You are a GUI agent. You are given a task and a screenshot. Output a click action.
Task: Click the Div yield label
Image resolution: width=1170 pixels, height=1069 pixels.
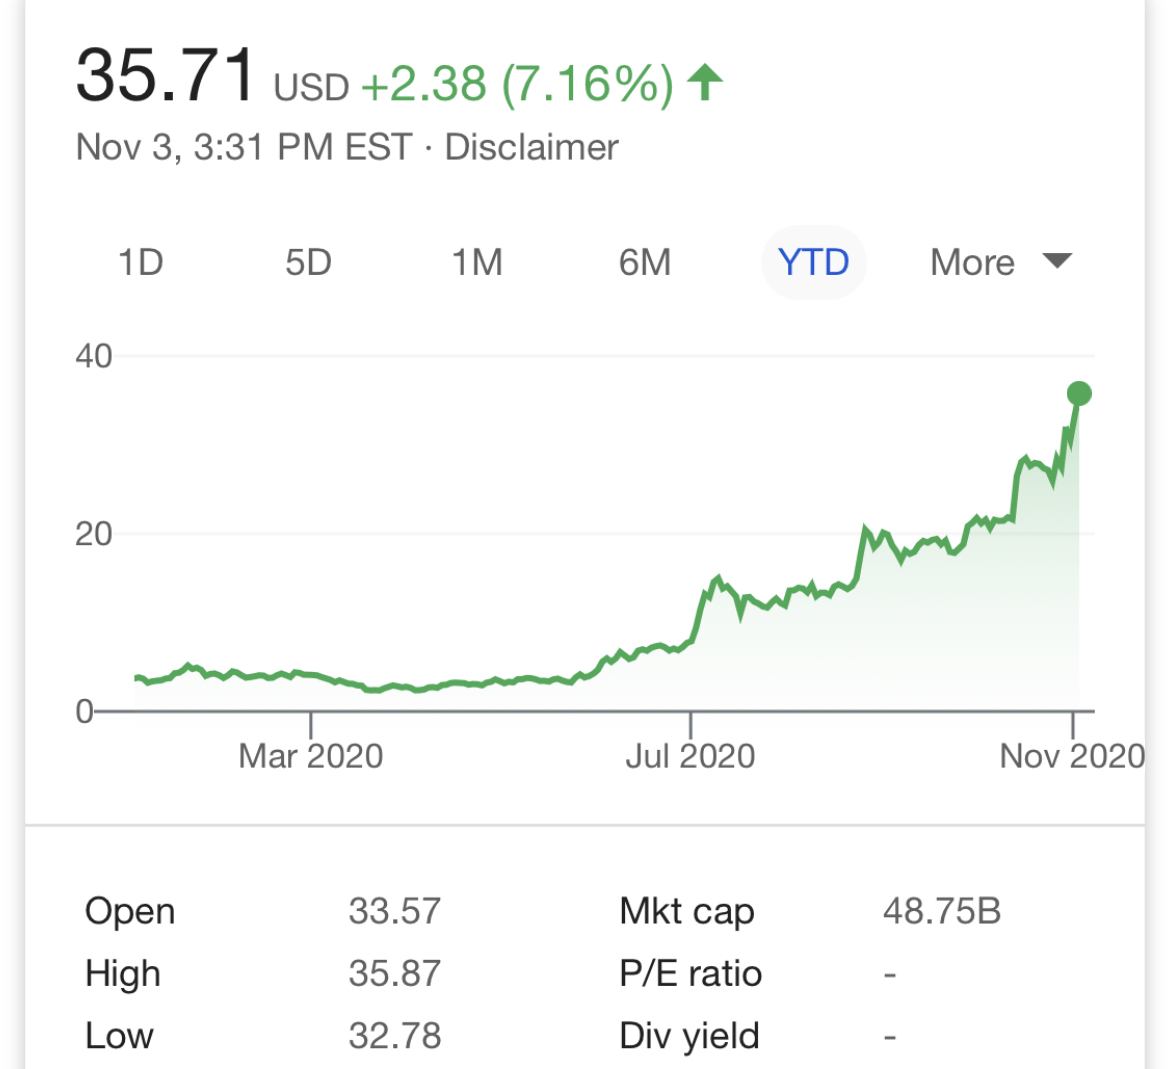(690, 1036)
